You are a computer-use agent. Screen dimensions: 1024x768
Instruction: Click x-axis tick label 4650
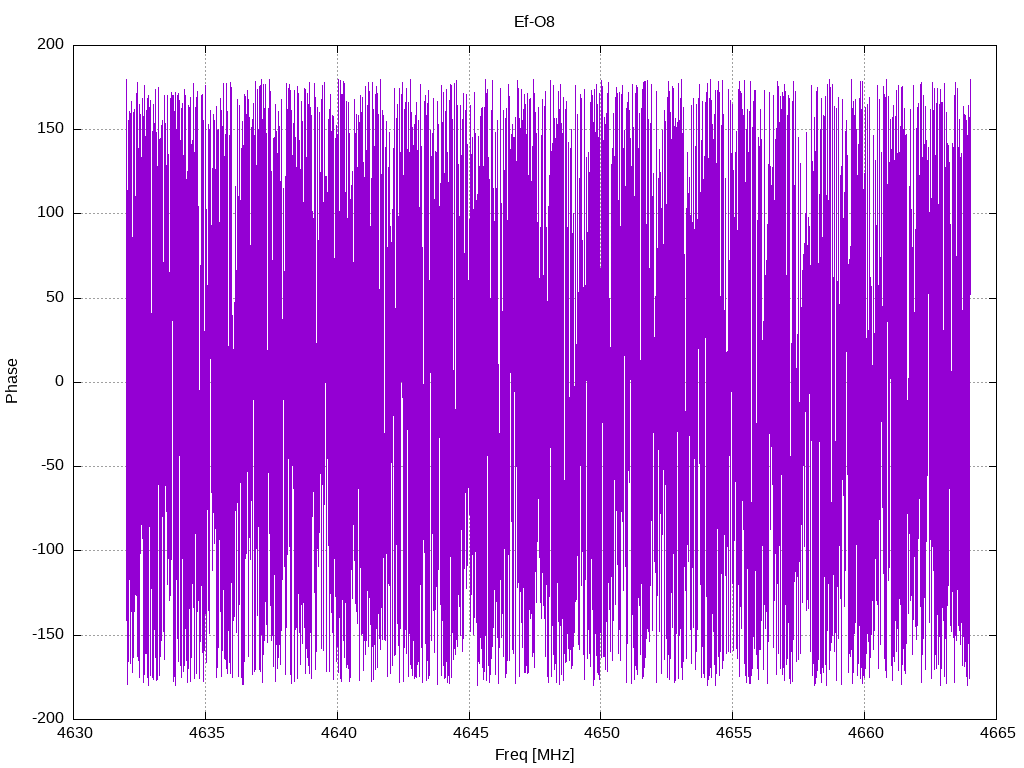click(x=602, y=733)
